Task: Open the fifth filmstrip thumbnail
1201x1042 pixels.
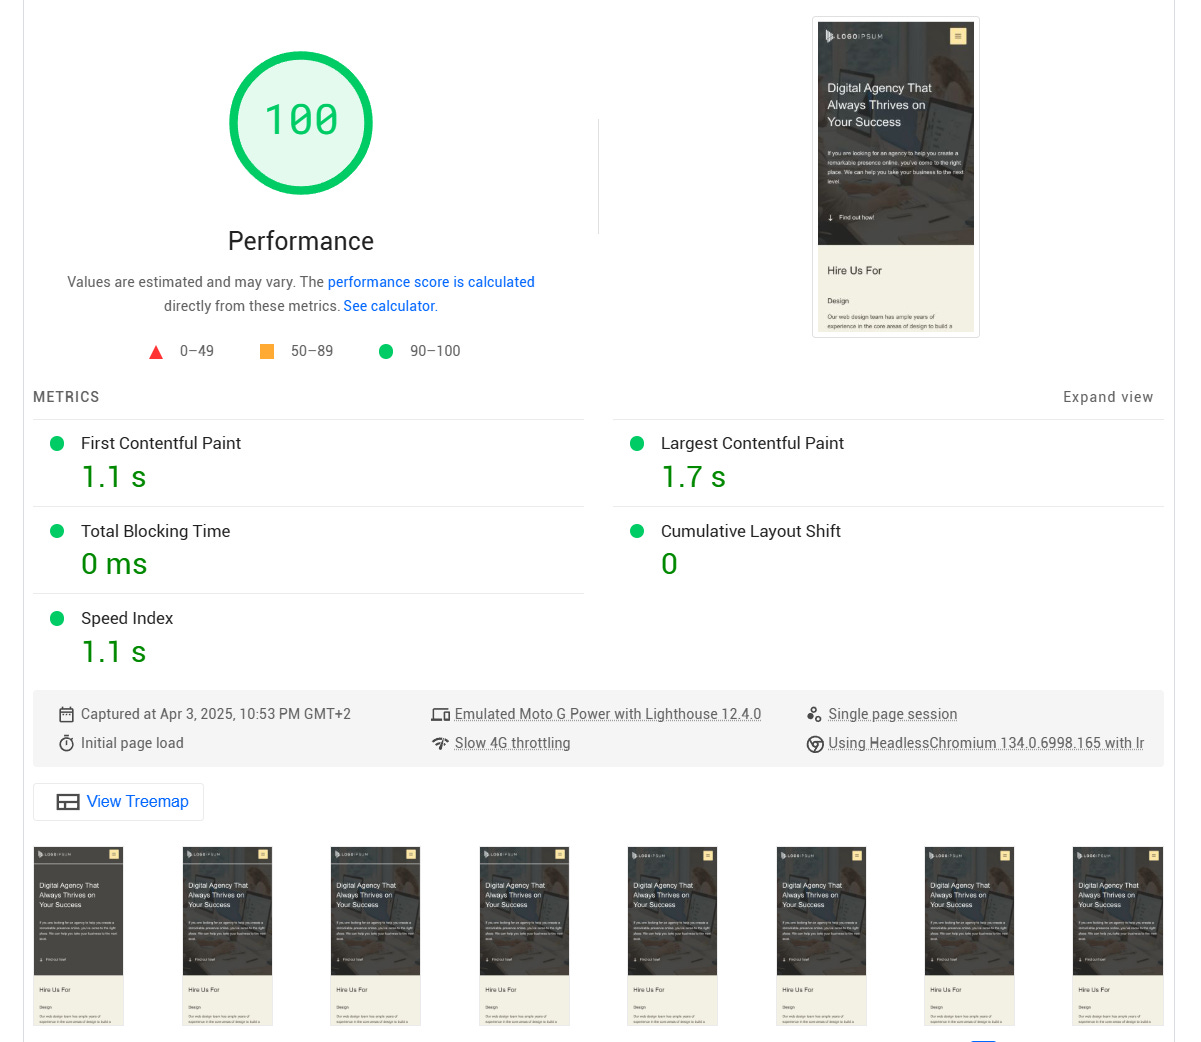Action: coord(672,936)
